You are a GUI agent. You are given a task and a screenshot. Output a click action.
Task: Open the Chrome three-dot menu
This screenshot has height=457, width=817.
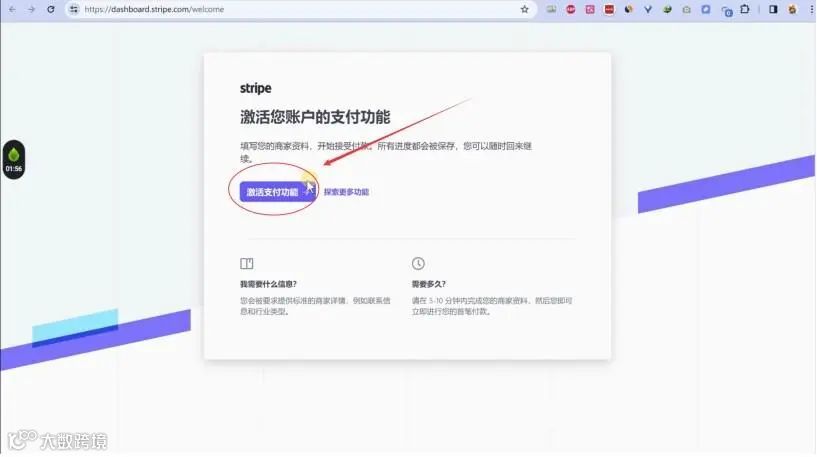[x=811, y=9]
